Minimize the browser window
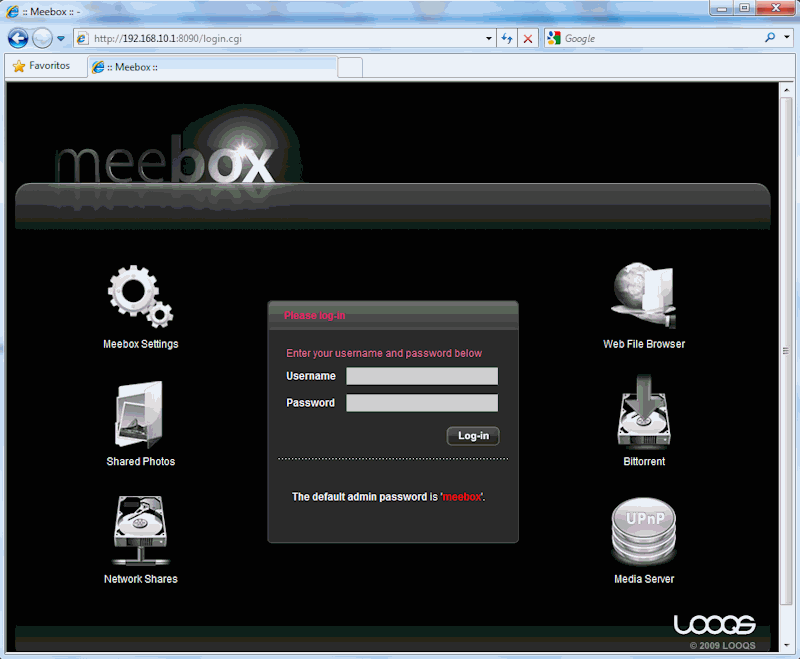The height and width of the screenshot is (659, 800). 722,8
